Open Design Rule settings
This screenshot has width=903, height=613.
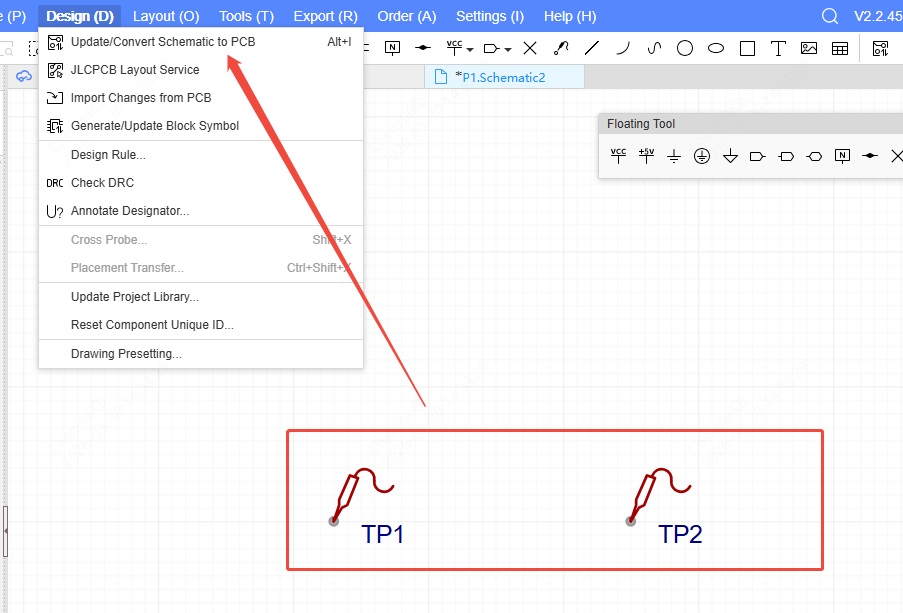pos(108,155)
